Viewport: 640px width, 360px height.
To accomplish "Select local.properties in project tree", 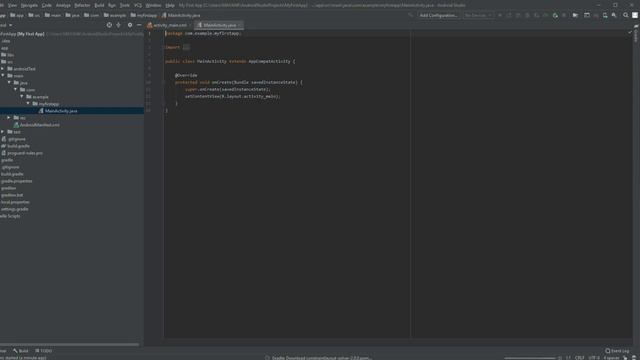I will tap(15, 202).
